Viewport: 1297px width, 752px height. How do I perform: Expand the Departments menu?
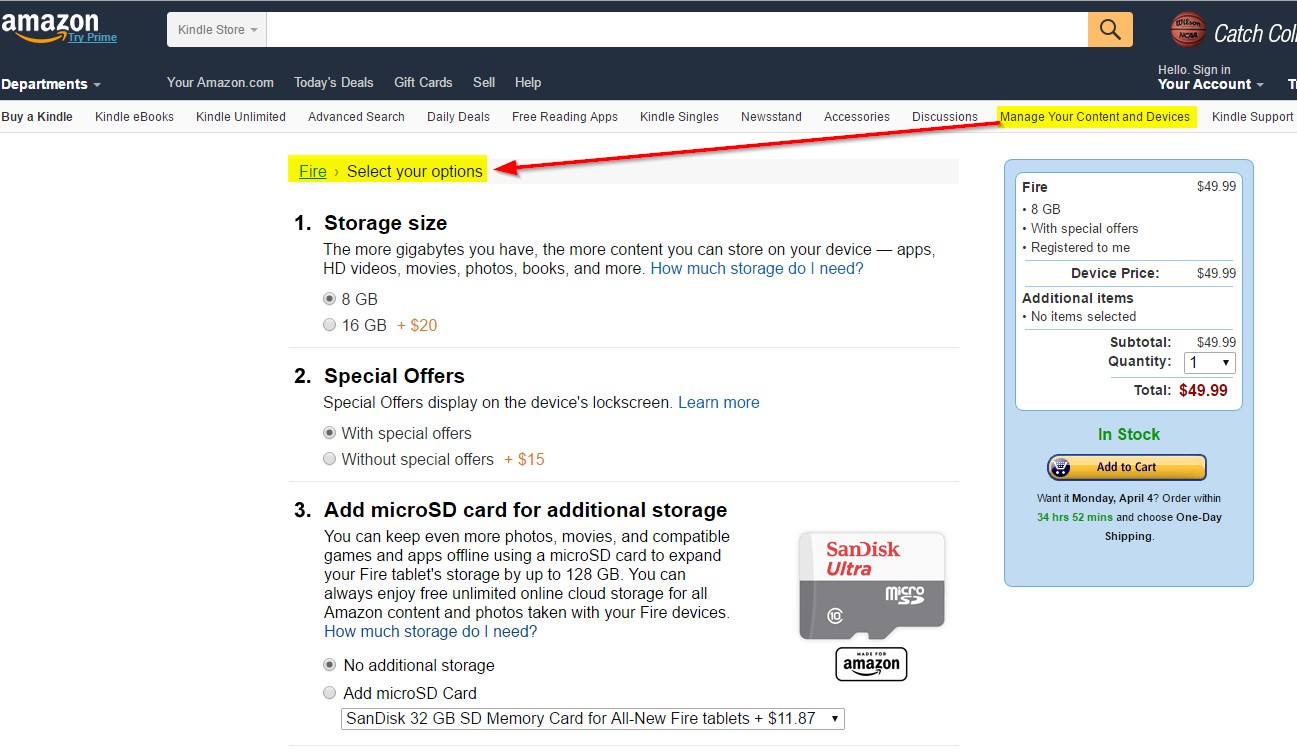coord(51,84)
